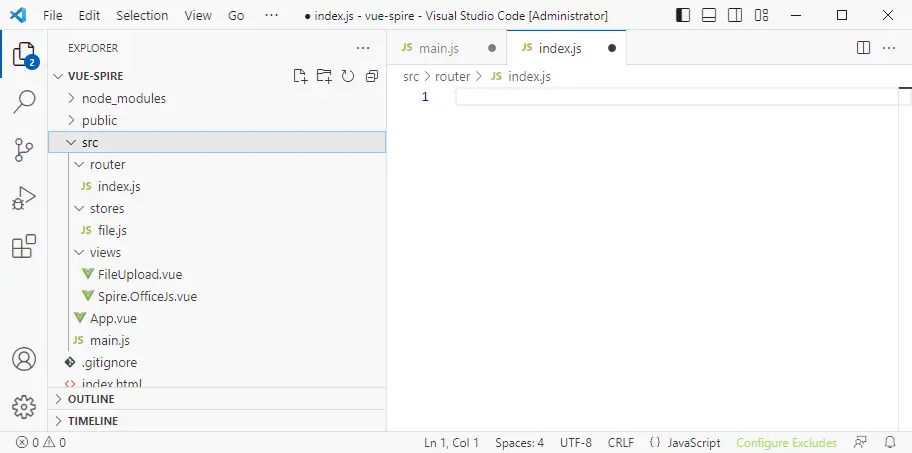This screenshot has height=453, width=912.
Task: Collapse all folders in Explorer
Action: 372,76
